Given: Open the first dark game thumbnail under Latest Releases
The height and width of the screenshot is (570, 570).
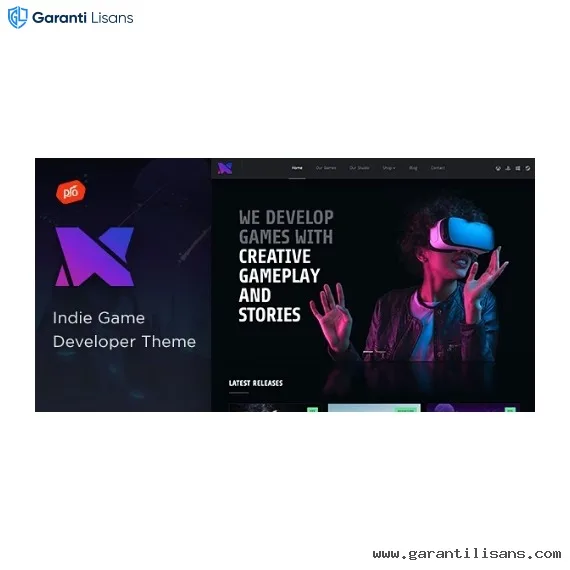Looking at the screenshot, I should coord(274,408).
